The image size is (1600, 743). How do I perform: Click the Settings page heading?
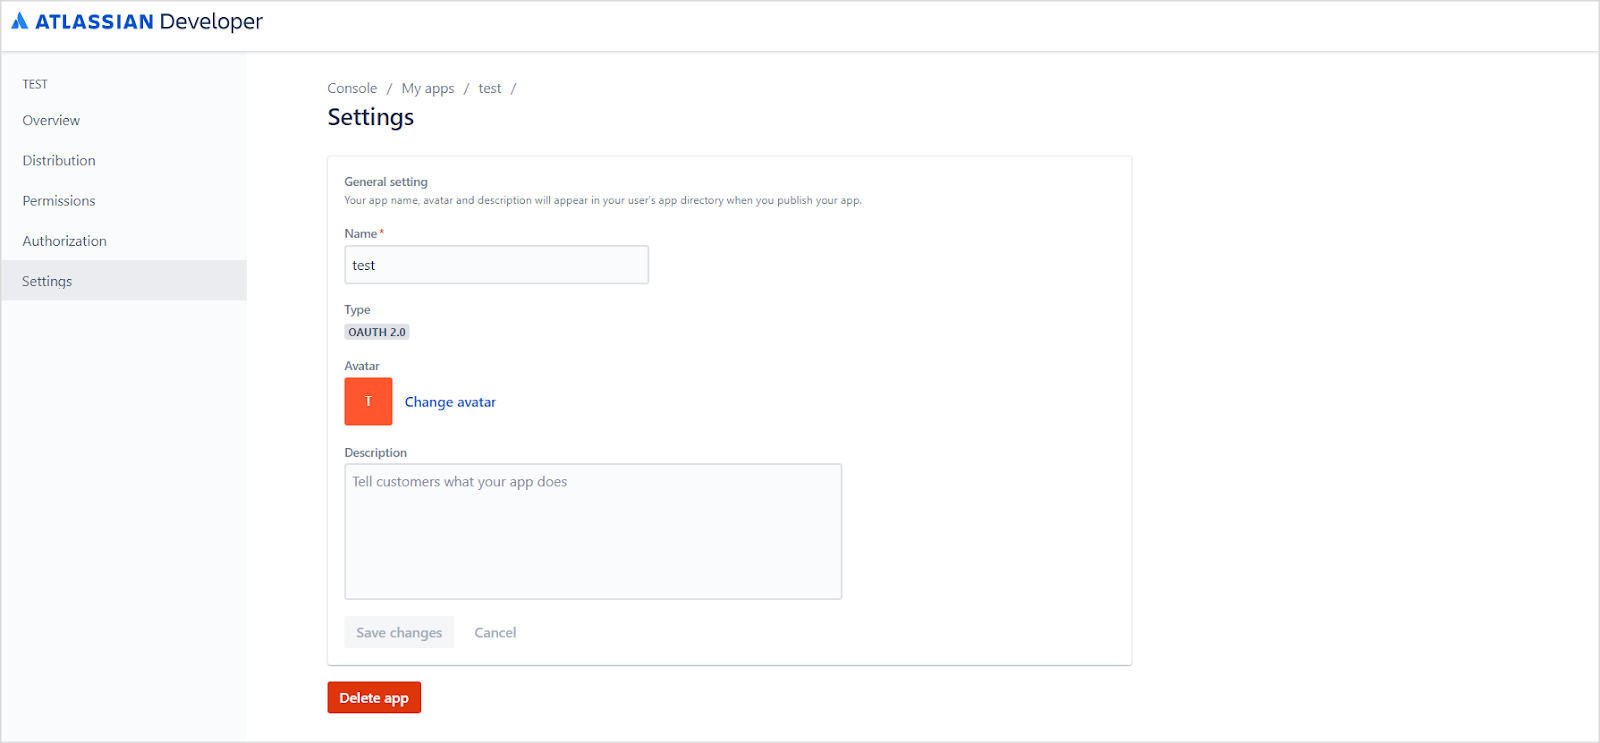pos(371,117)
